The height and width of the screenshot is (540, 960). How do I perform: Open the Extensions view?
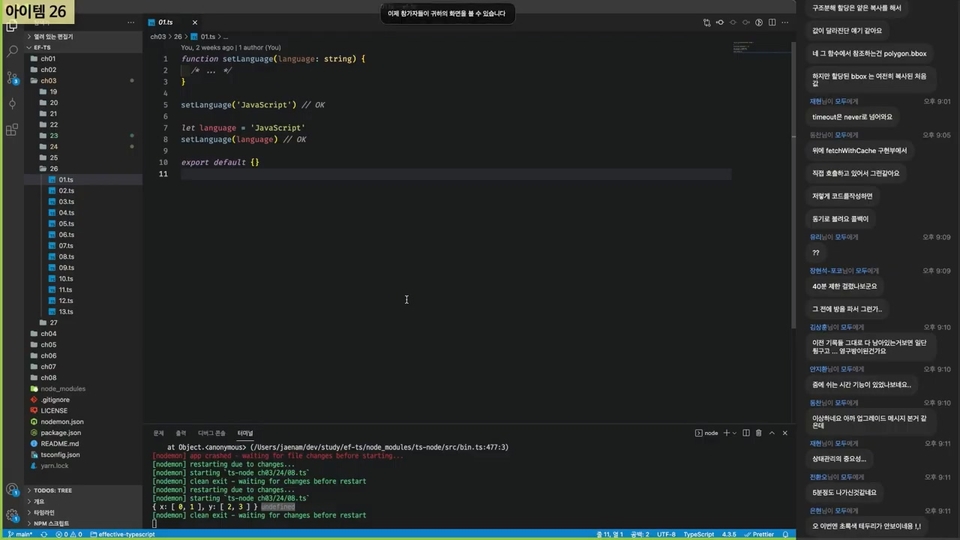pos(12,130)
